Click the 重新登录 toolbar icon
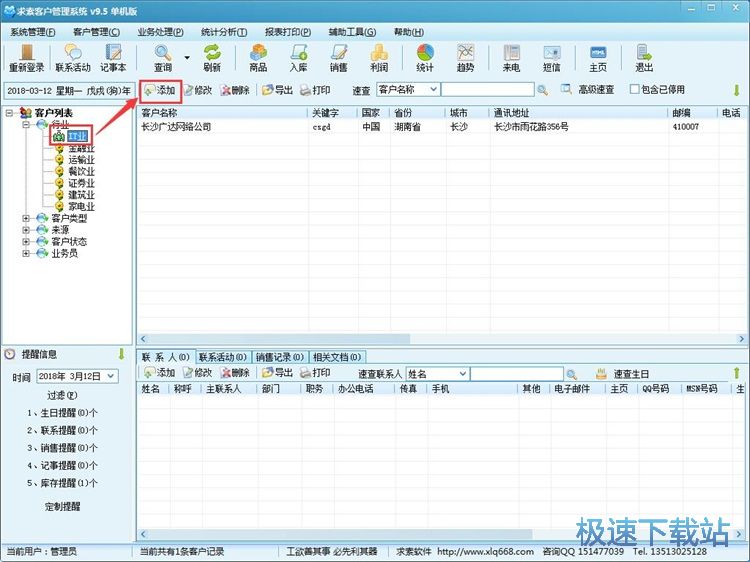Screen dimensions: 750x562 [27, 58]
